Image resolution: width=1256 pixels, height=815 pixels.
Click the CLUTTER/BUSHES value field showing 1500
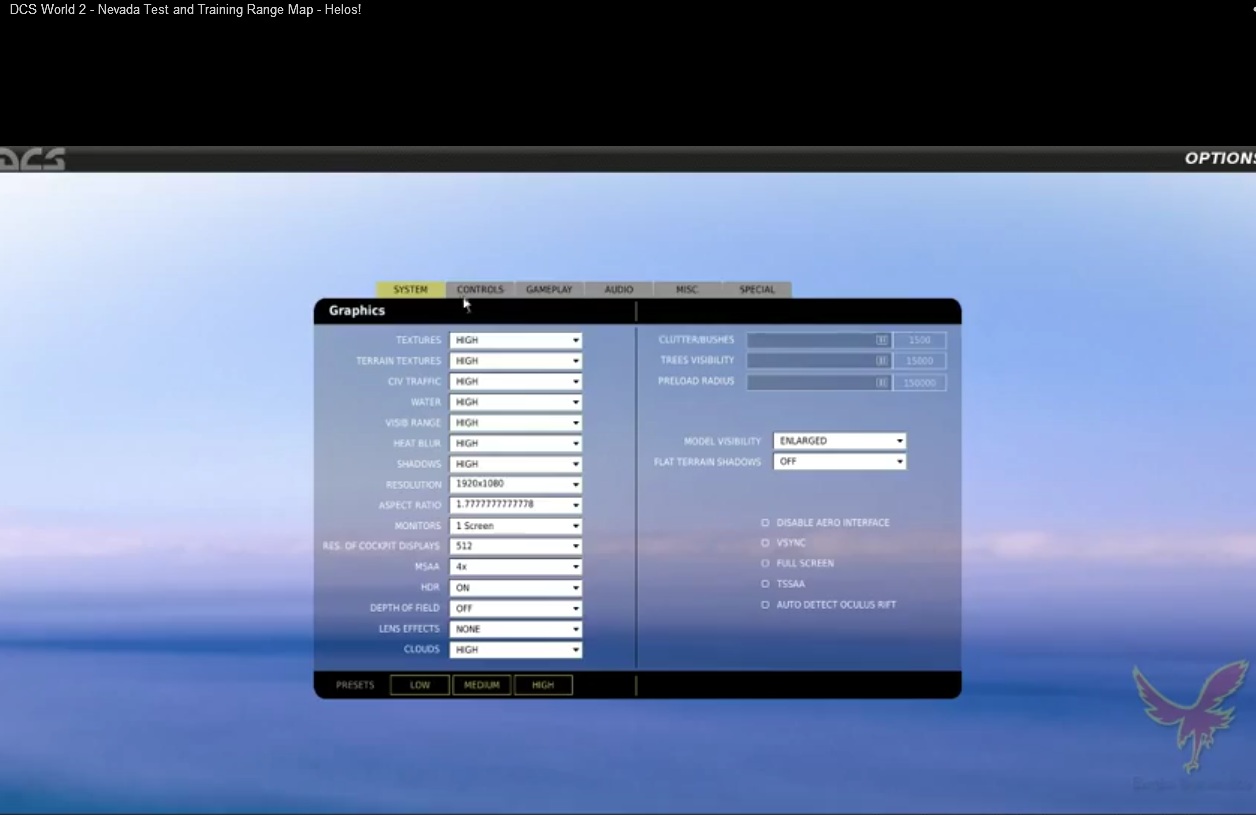pyautogui.click(x=920, y=340)
